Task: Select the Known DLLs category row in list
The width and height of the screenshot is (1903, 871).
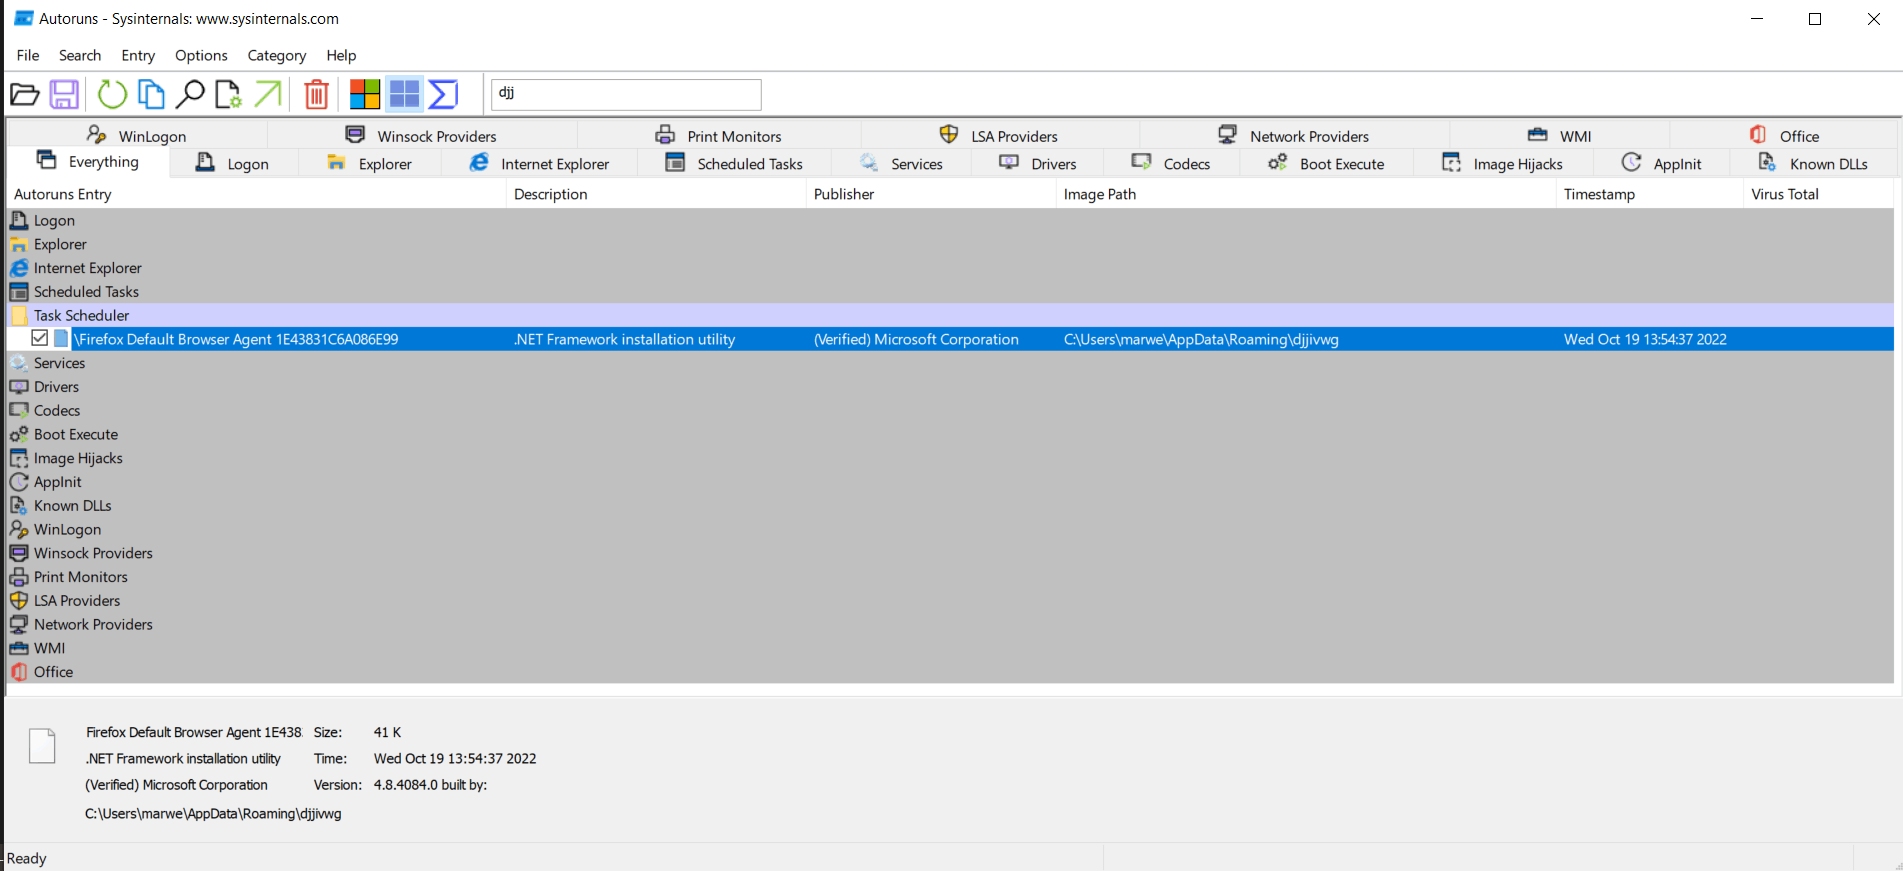Action: [951, 505]
